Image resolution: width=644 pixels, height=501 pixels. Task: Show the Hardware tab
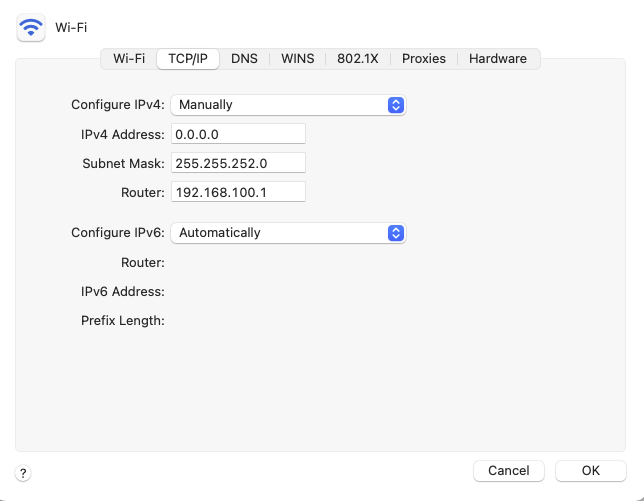coord(498,59)
